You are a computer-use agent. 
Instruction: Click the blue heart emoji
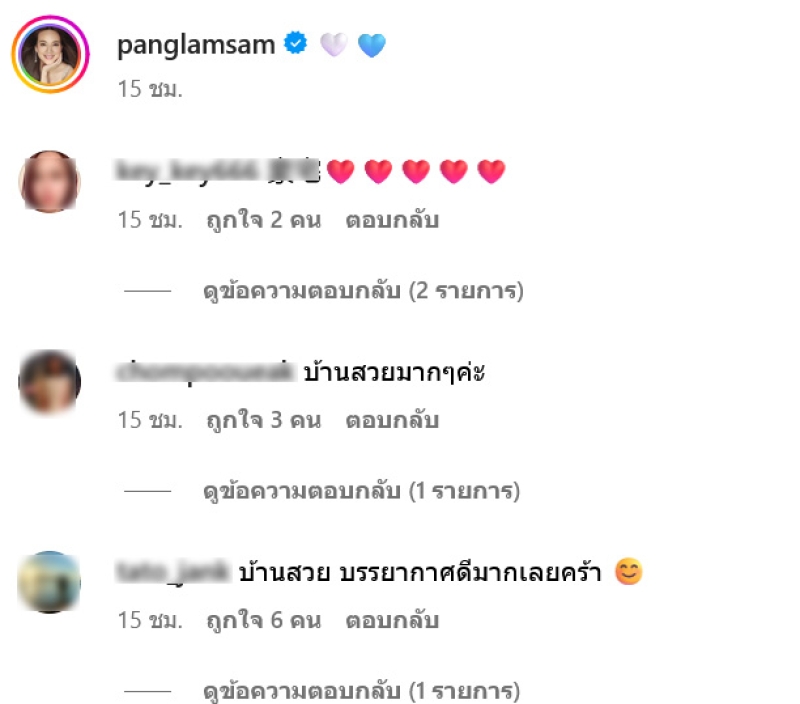point(372,45)
